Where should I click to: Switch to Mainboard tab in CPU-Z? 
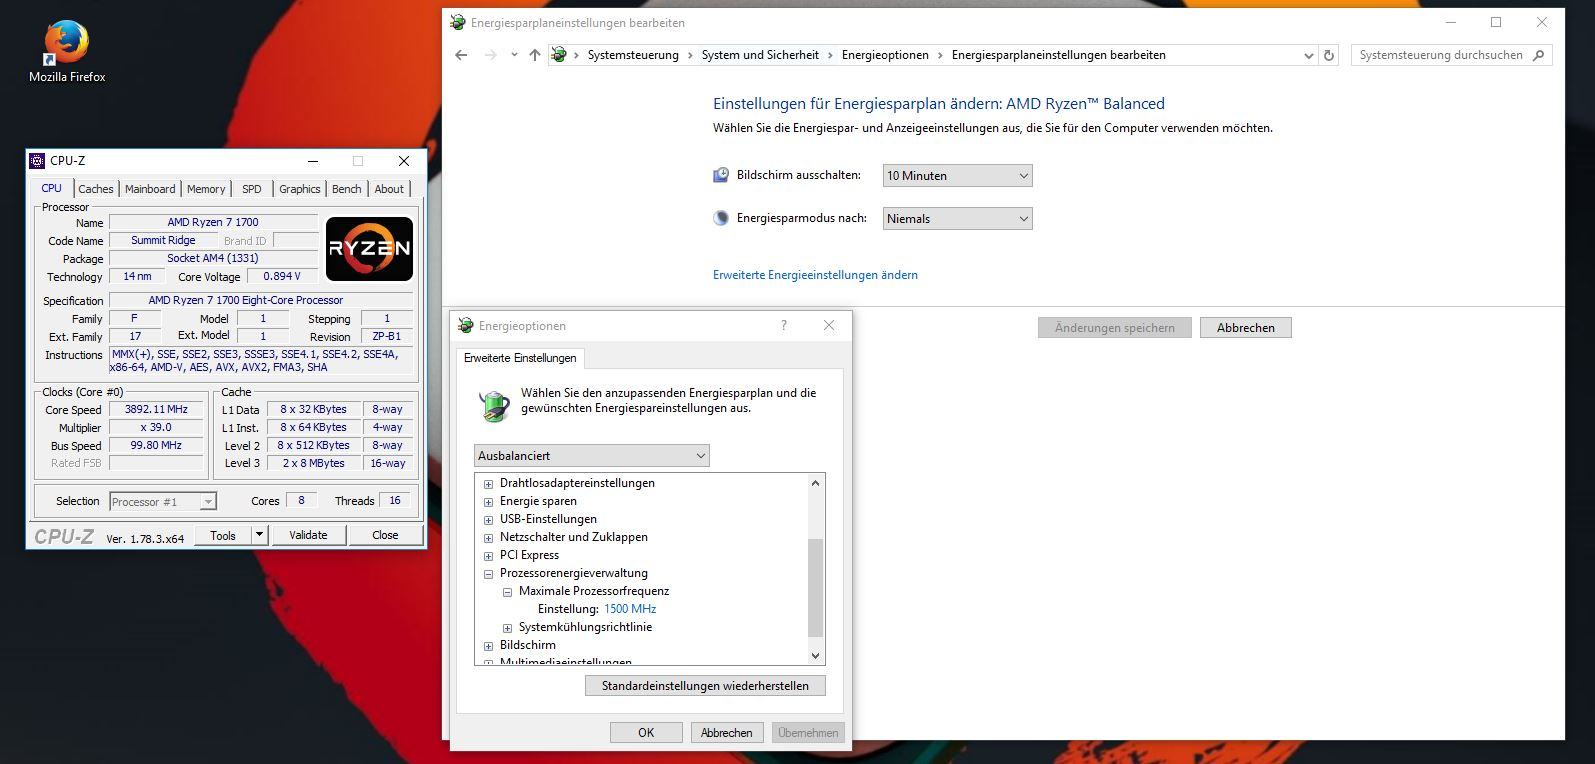coord(150,189)
